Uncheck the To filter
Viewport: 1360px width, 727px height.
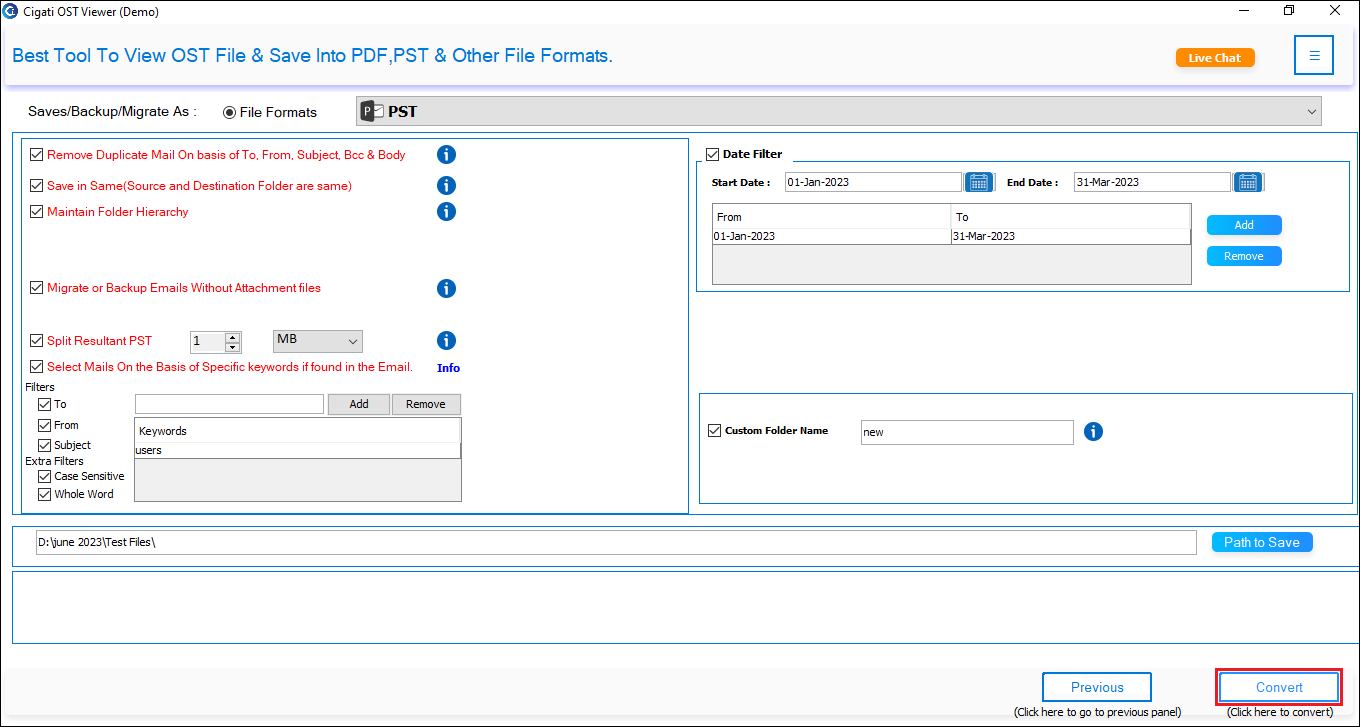click(44, 405)
